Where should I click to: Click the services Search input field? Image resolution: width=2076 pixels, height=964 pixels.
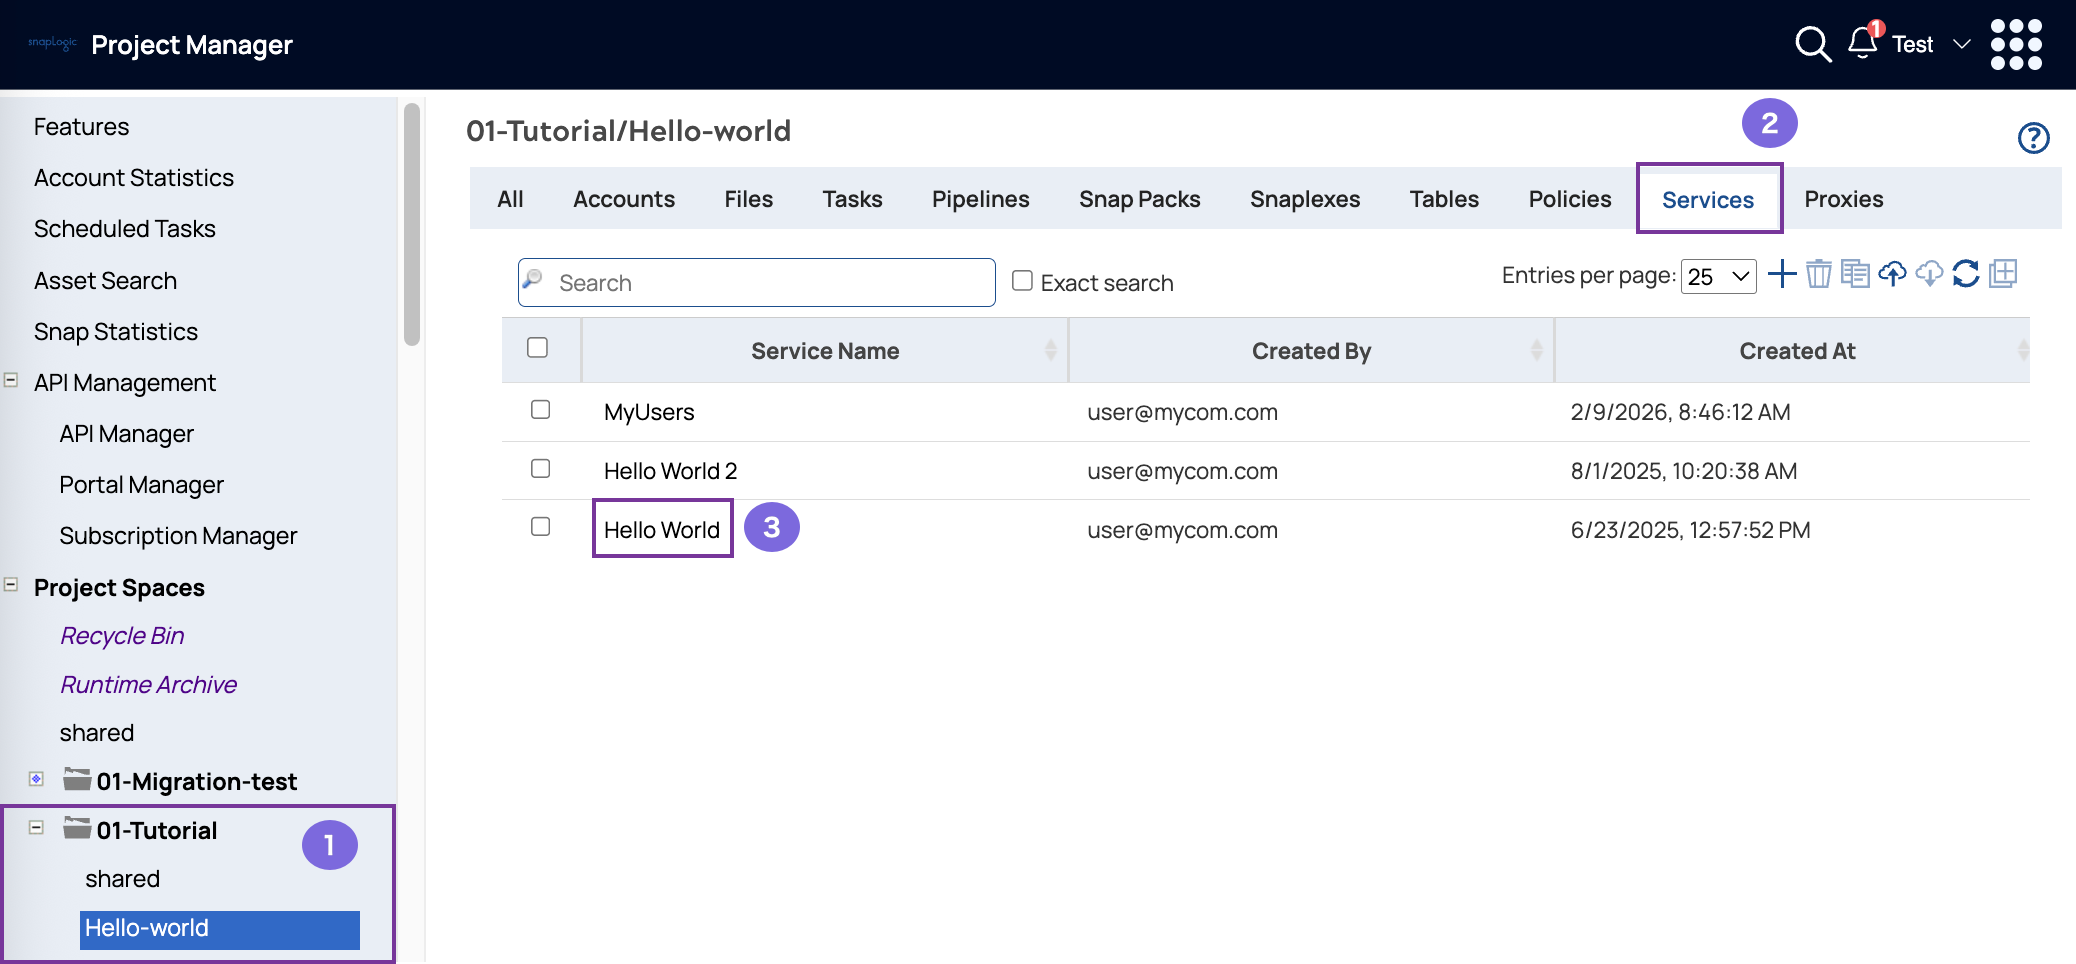pyautogui.click(x=756, y=282)
